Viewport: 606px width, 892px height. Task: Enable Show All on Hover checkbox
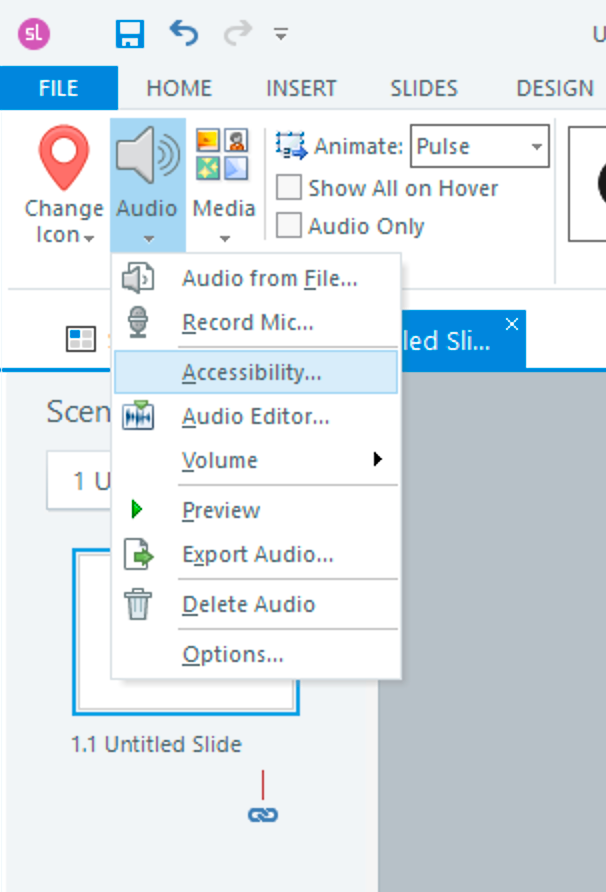[289, 188]
